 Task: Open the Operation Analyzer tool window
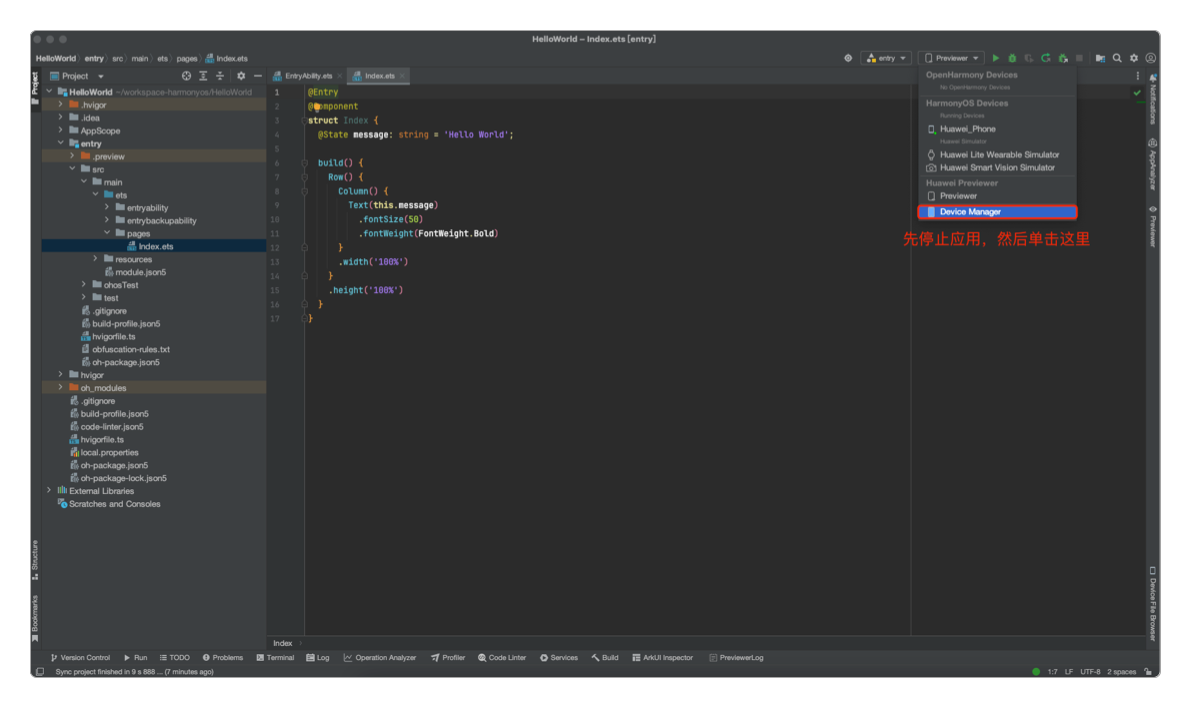tap(380, 658)
